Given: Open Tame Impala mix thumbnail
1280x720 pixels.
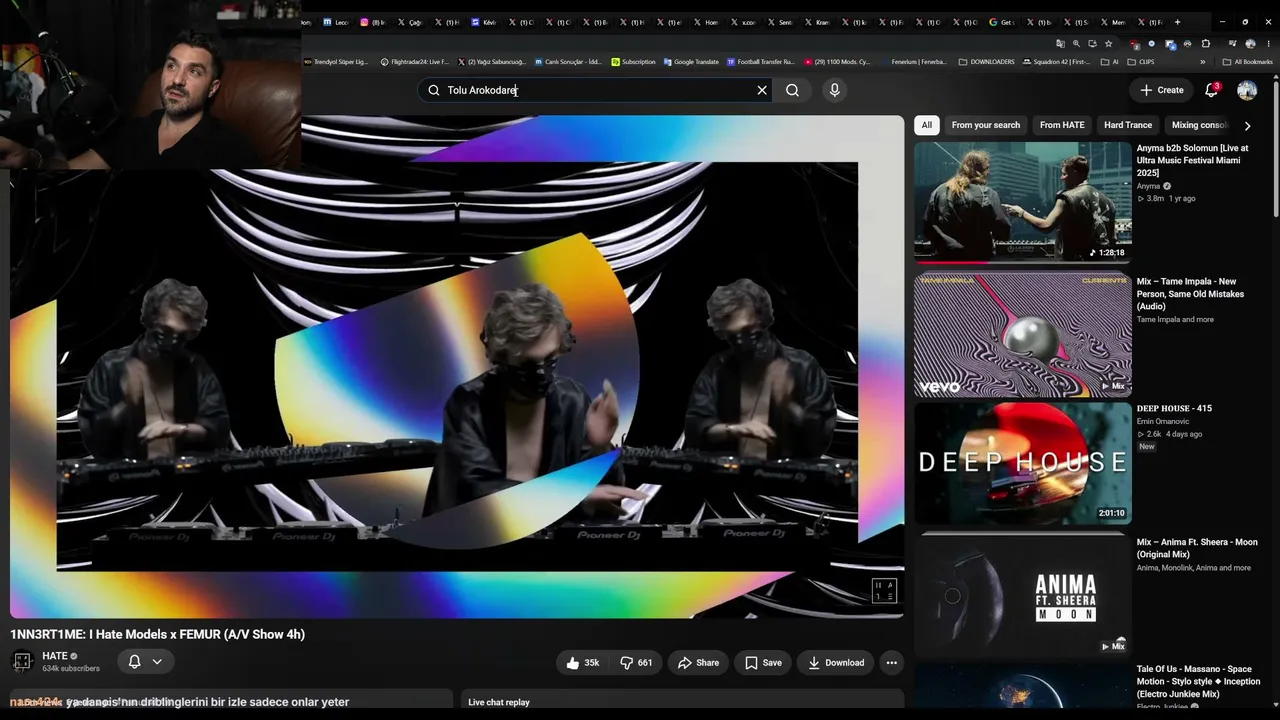Looking at the screenshot, I should pos(1023,334).
